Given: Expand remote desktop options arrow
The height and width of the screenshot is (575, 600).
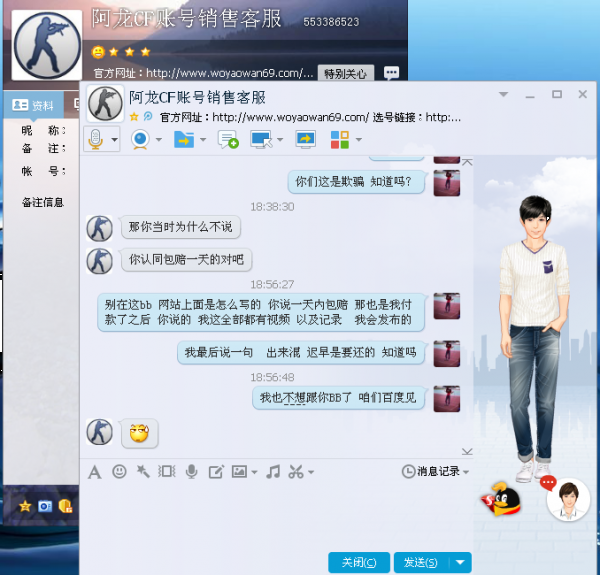Looking at the screenshot, I should tap(280, 140).
